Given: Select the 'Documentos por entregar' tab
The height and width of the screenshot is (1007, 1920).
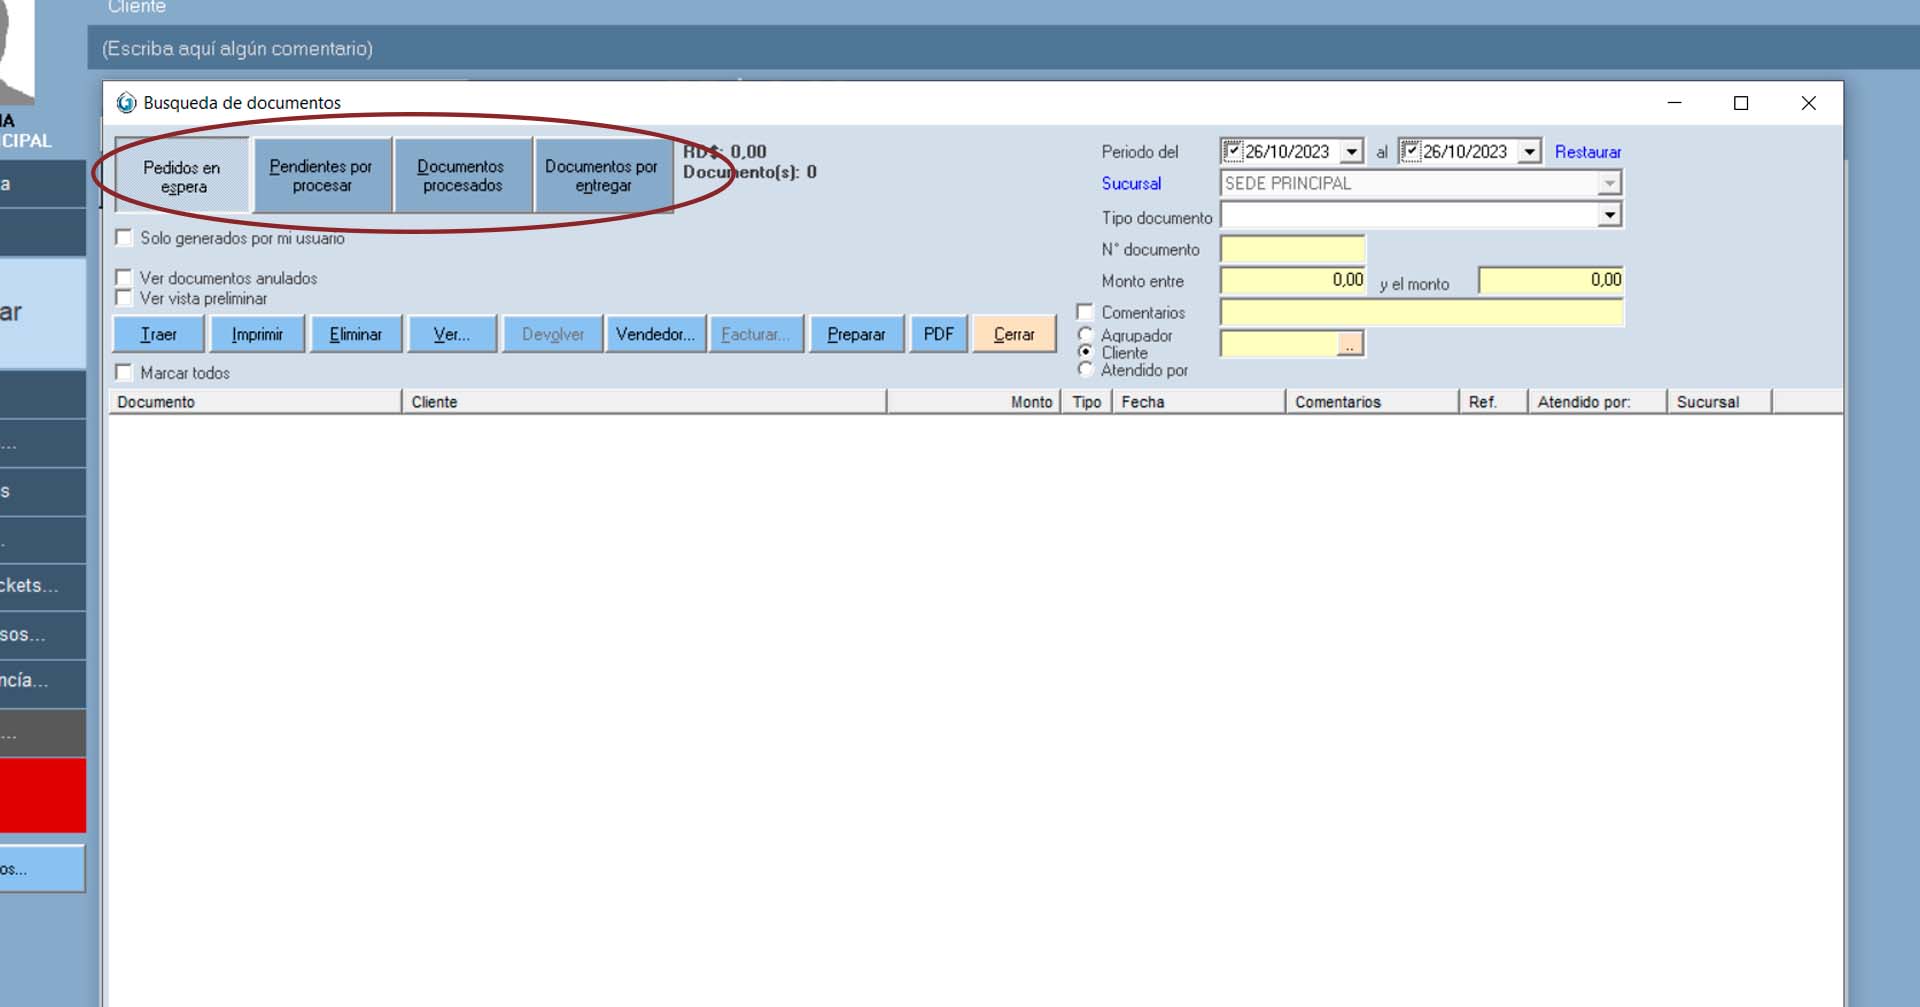Looking at the screenshot, I should (x=602, y=176).
